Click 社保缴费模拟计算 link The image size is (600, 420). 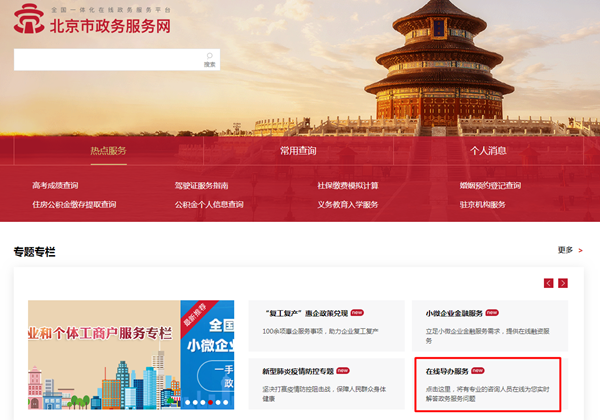click(x=348, y=185)
